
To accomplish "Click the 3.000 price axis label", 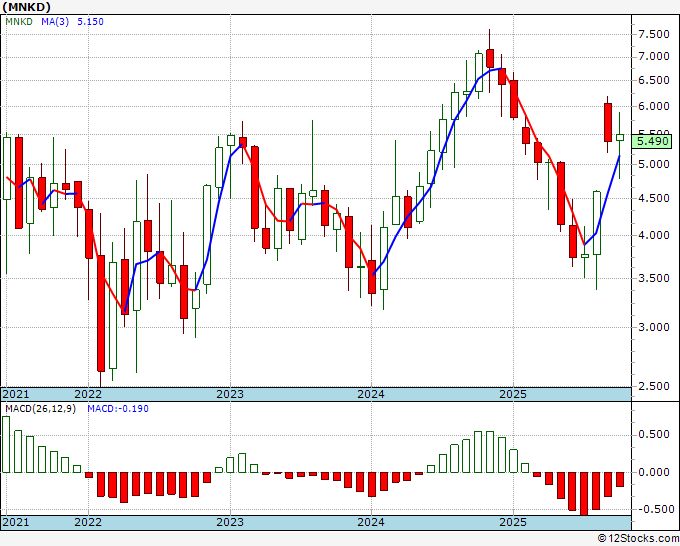I will tap(654, 327).
